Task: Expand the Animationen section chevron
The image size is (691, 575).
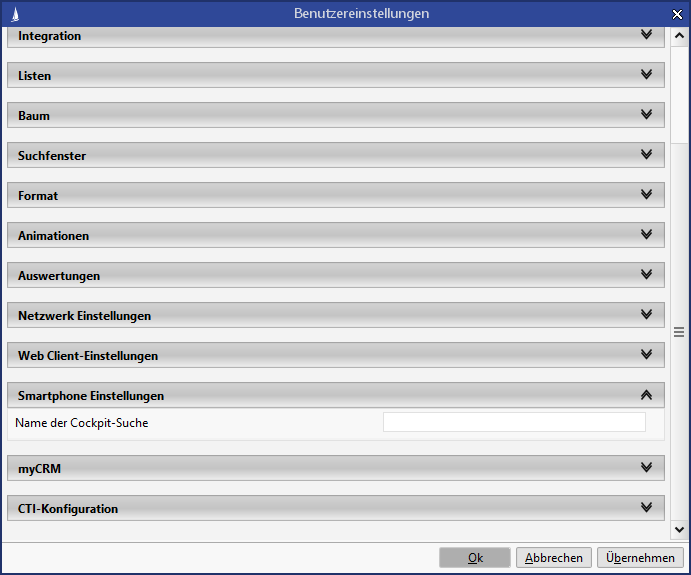Action: pyautogui.click(x=646, y=235)
